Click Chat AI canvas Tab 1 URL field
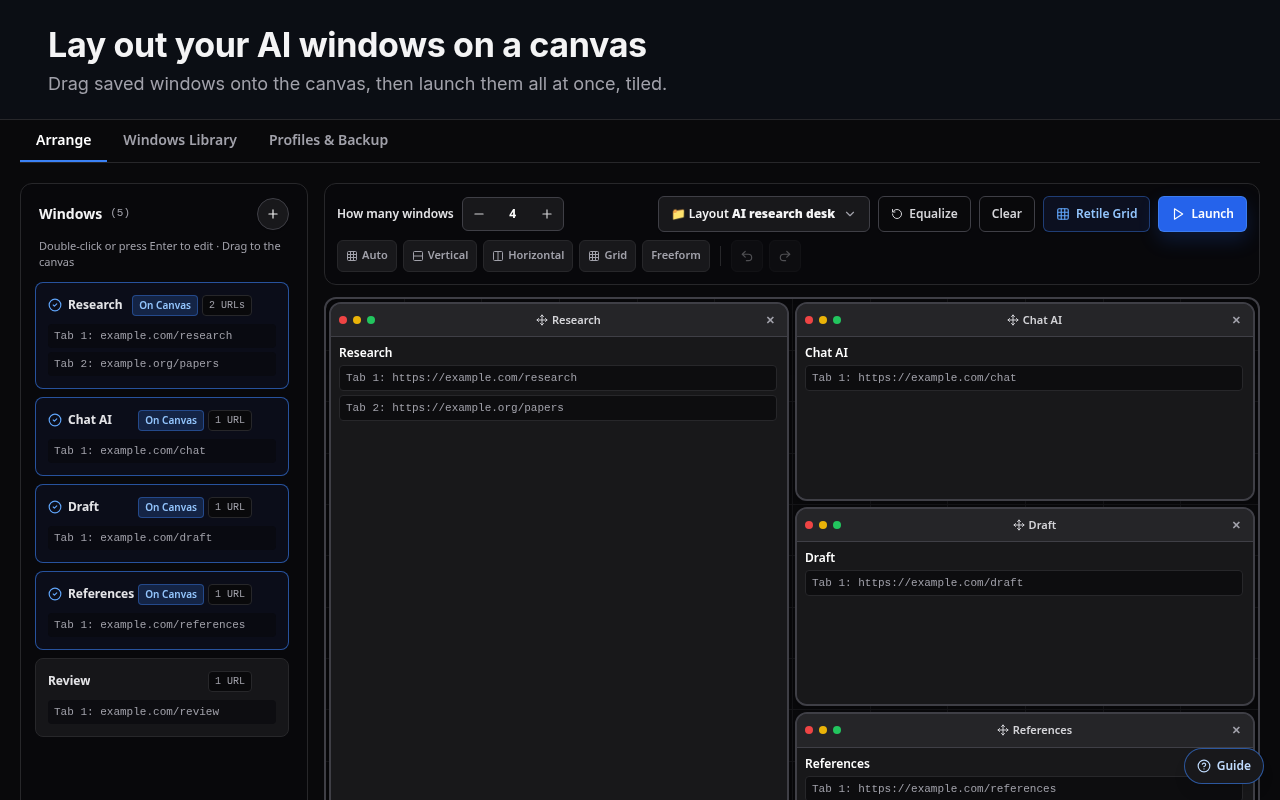The width and height of the screenshot is (1280, 800). coord(1024,378)
